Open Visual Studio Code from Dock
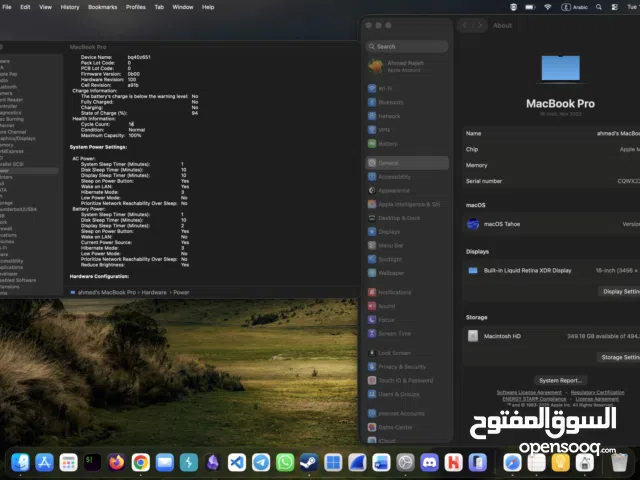Image resolution: width=640 pixels, height=480 pixels. 237,462
